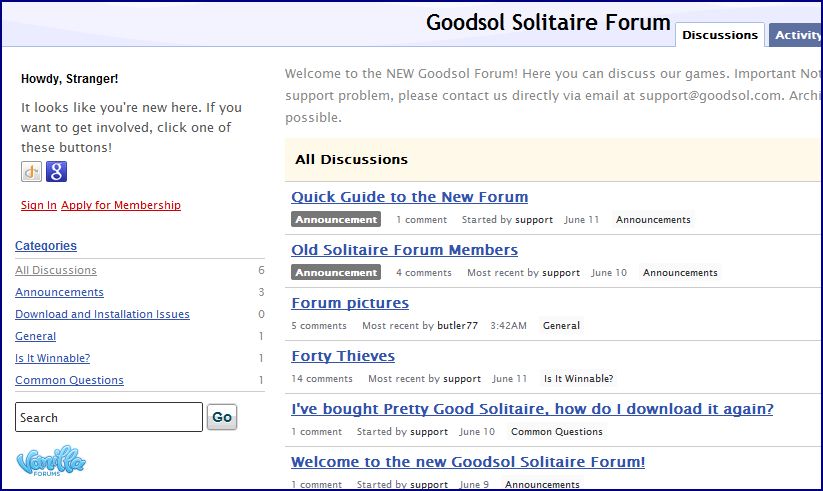Click Announcement badge on Quick Guide row

coord(336,220)
